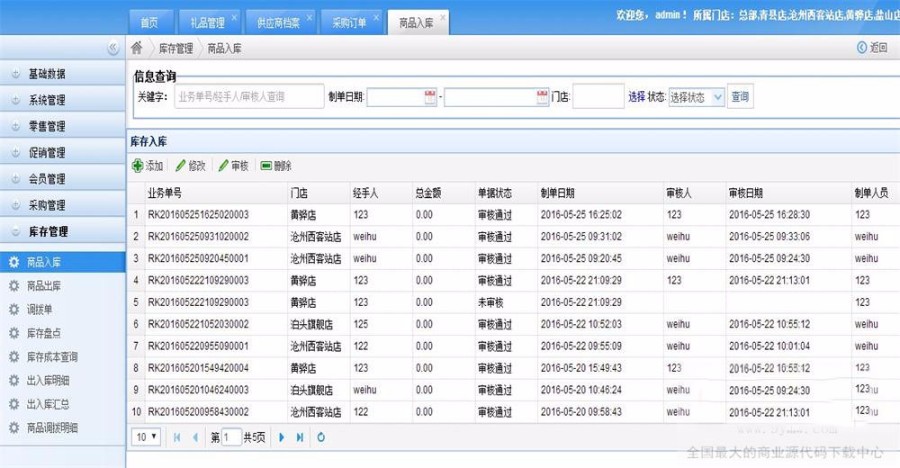Click 未审核 status in row 5
The height and width of the screenshot is (468, 900).
[490, 302]
